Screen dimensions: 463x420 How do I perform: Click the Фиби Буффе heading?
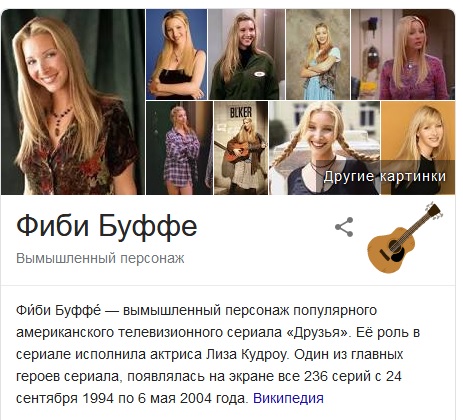(107, 226)
